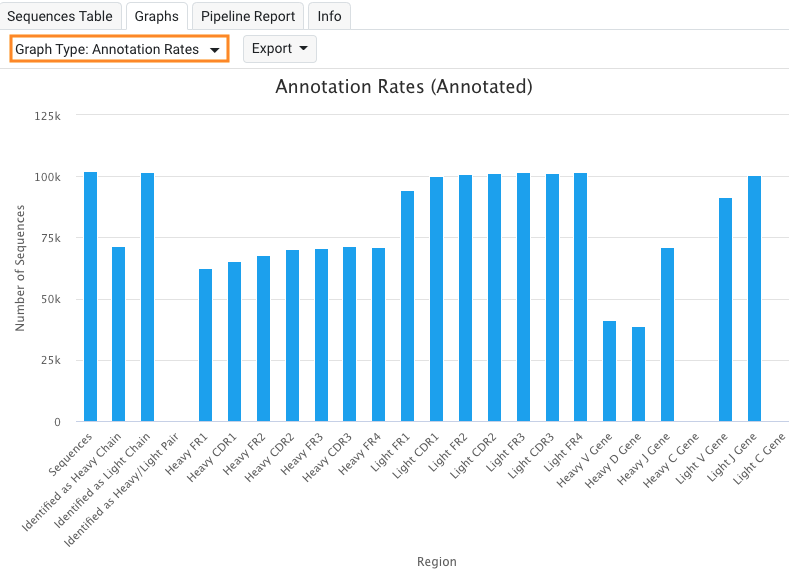Click the 75k y-axis label

[x=51, y=238]
